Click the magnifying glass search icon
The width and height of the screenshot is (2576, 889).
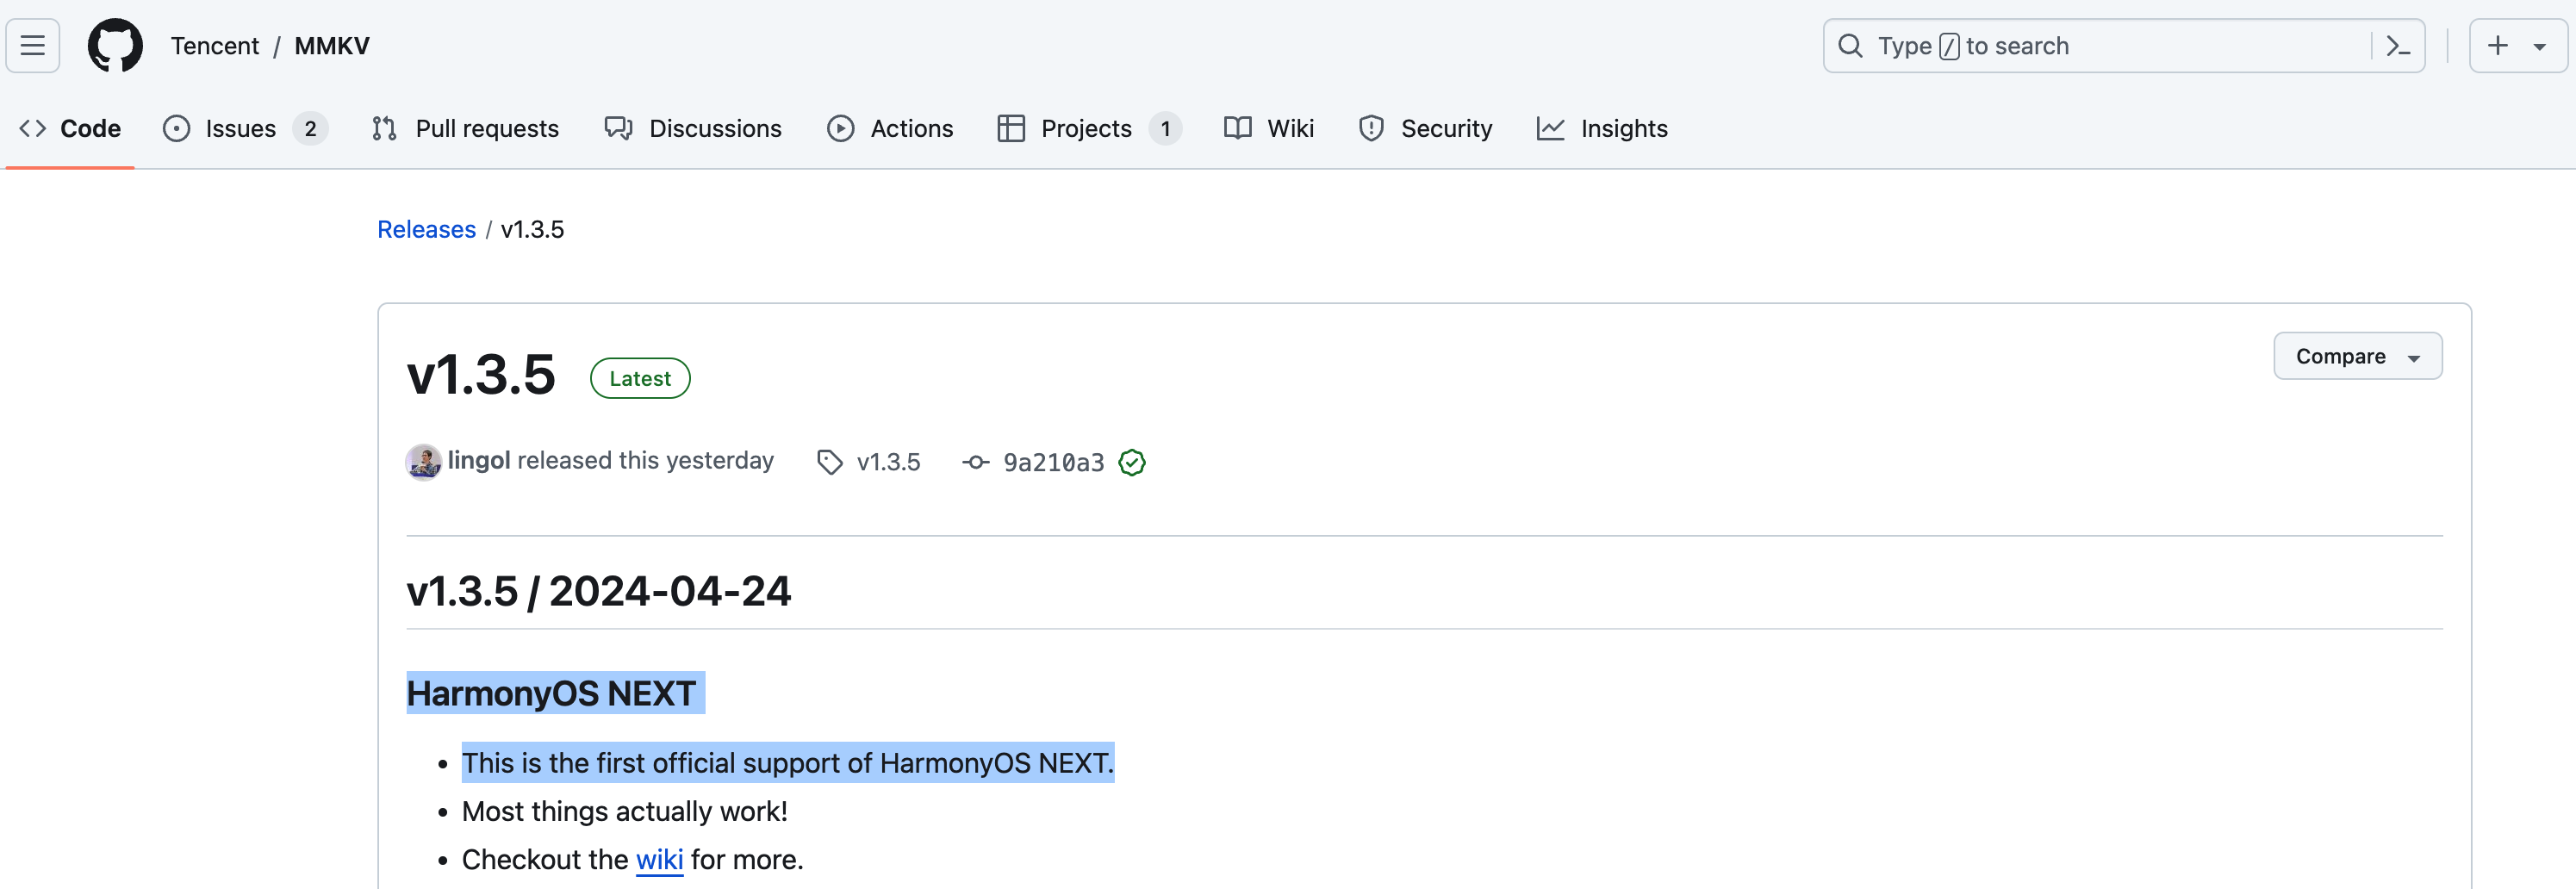(1850, 46)
